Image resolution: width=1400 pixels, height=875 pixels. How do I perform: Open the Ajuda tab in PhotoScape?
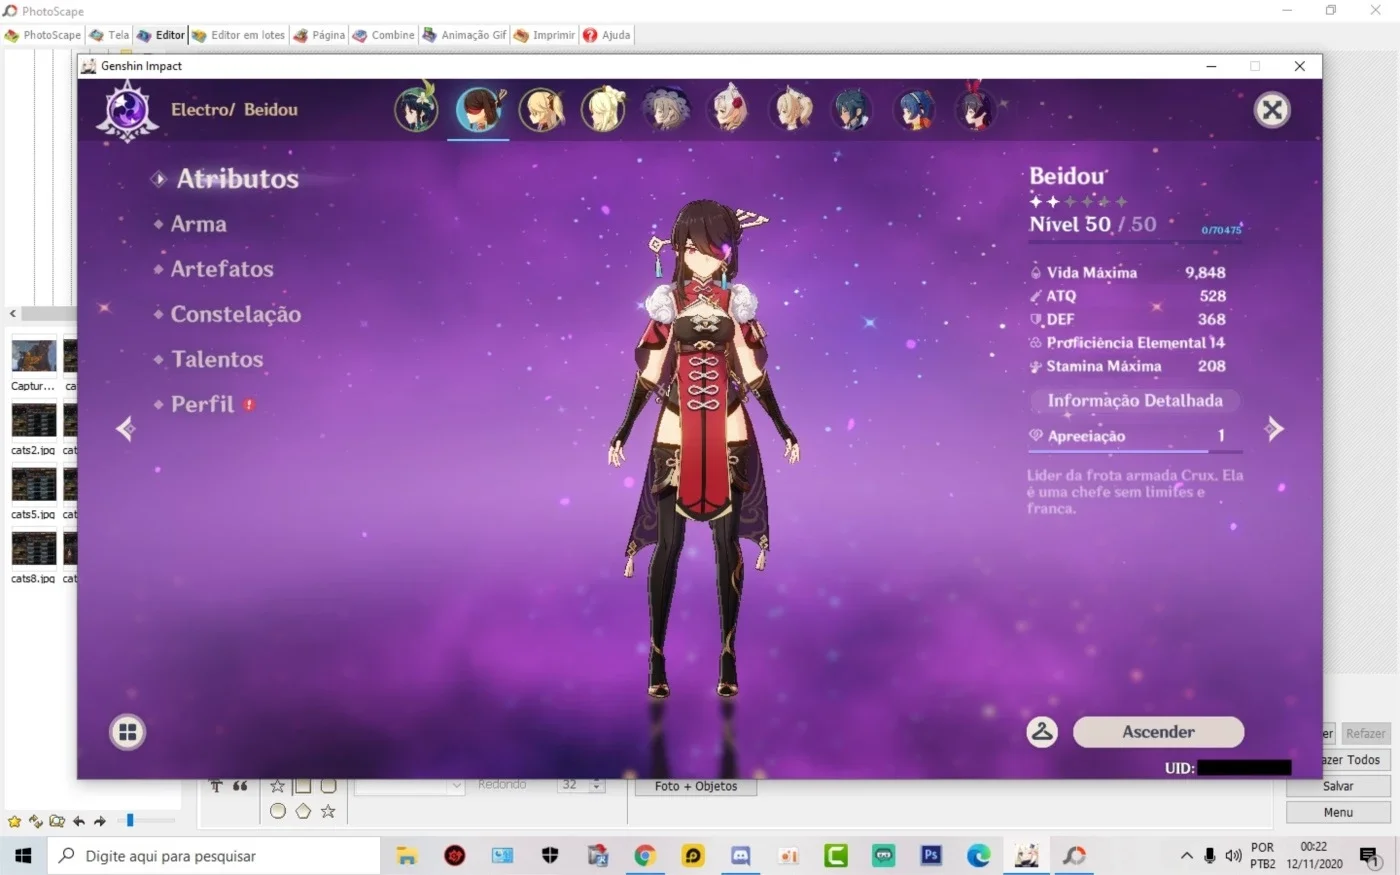pos(606,35)
